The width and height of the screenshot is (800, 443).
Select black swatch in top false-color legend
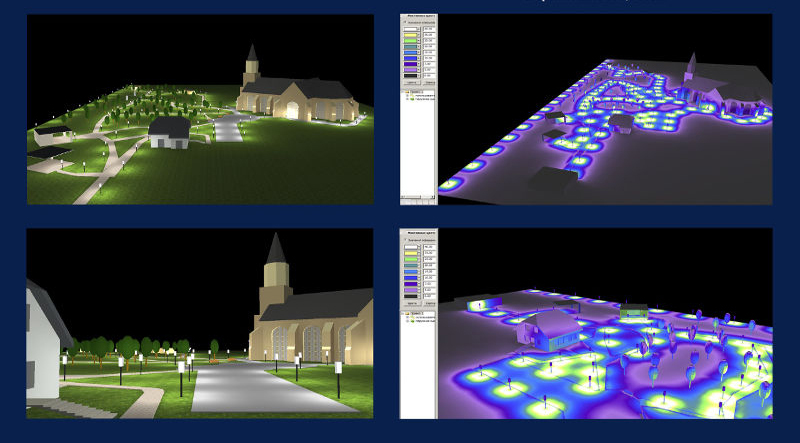[x=410, y=76]
